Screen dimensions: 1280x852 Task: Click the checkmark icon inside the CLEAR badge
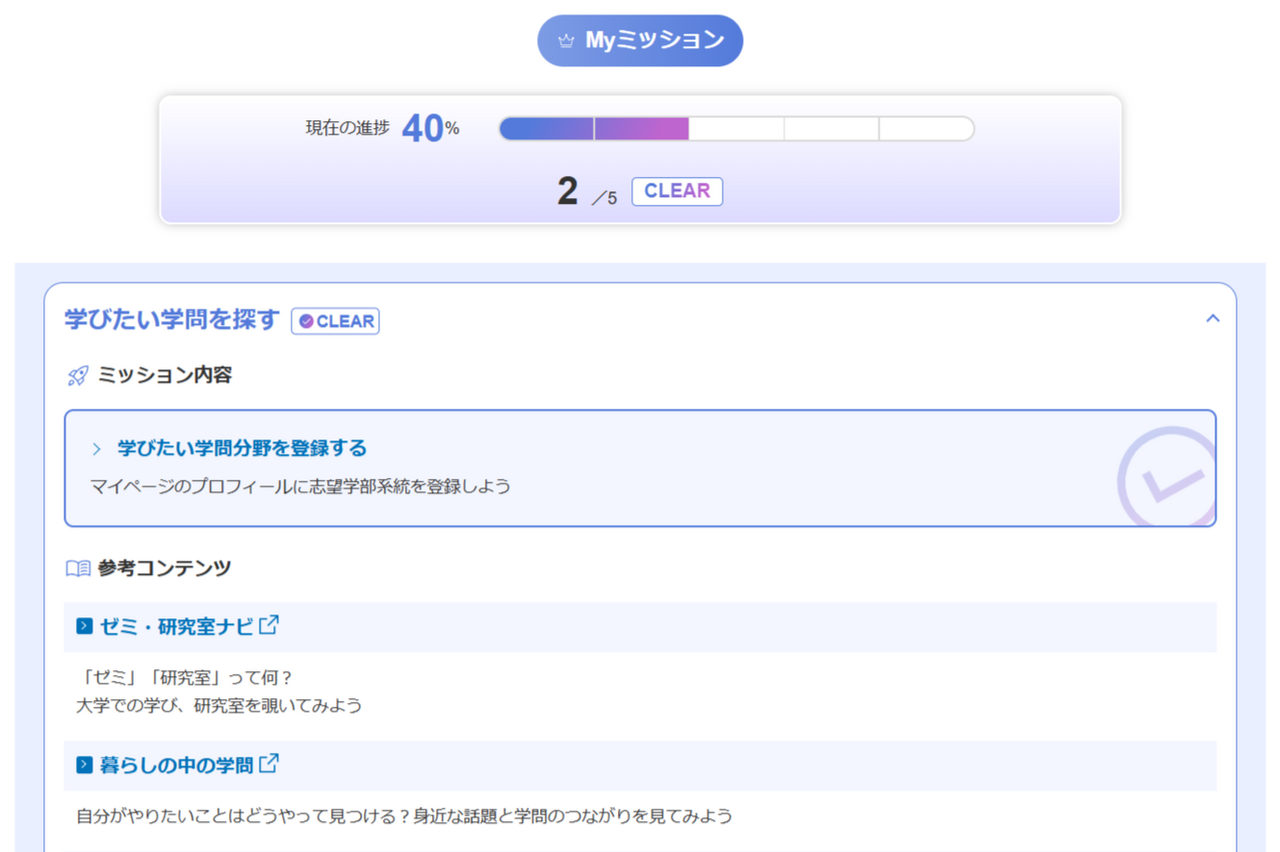click(x=307, y=321)
